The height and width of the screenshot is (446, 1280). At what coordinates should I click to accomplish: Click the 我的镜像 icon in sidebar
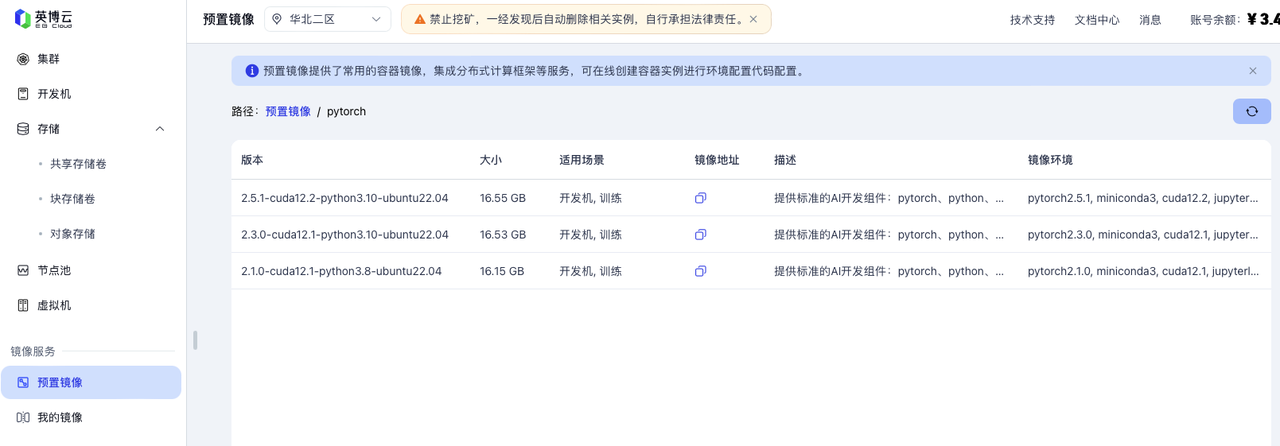pyautogui.click(x=23, y=417)
